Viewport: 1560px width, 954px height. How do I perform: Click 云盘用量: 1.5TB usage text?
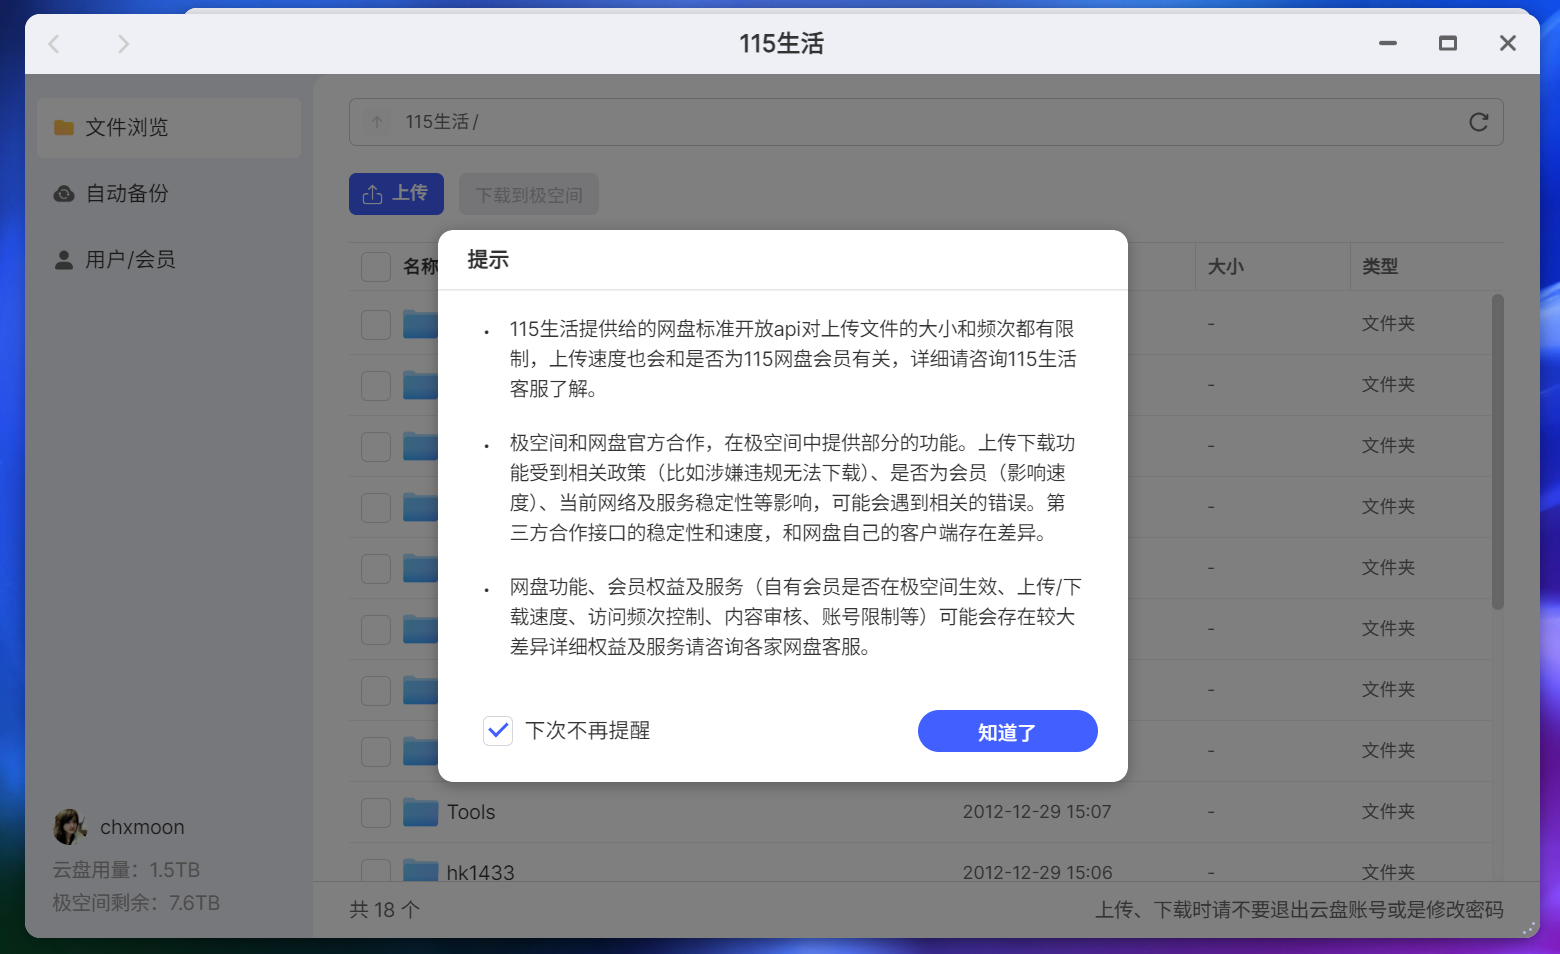(126, 870)
